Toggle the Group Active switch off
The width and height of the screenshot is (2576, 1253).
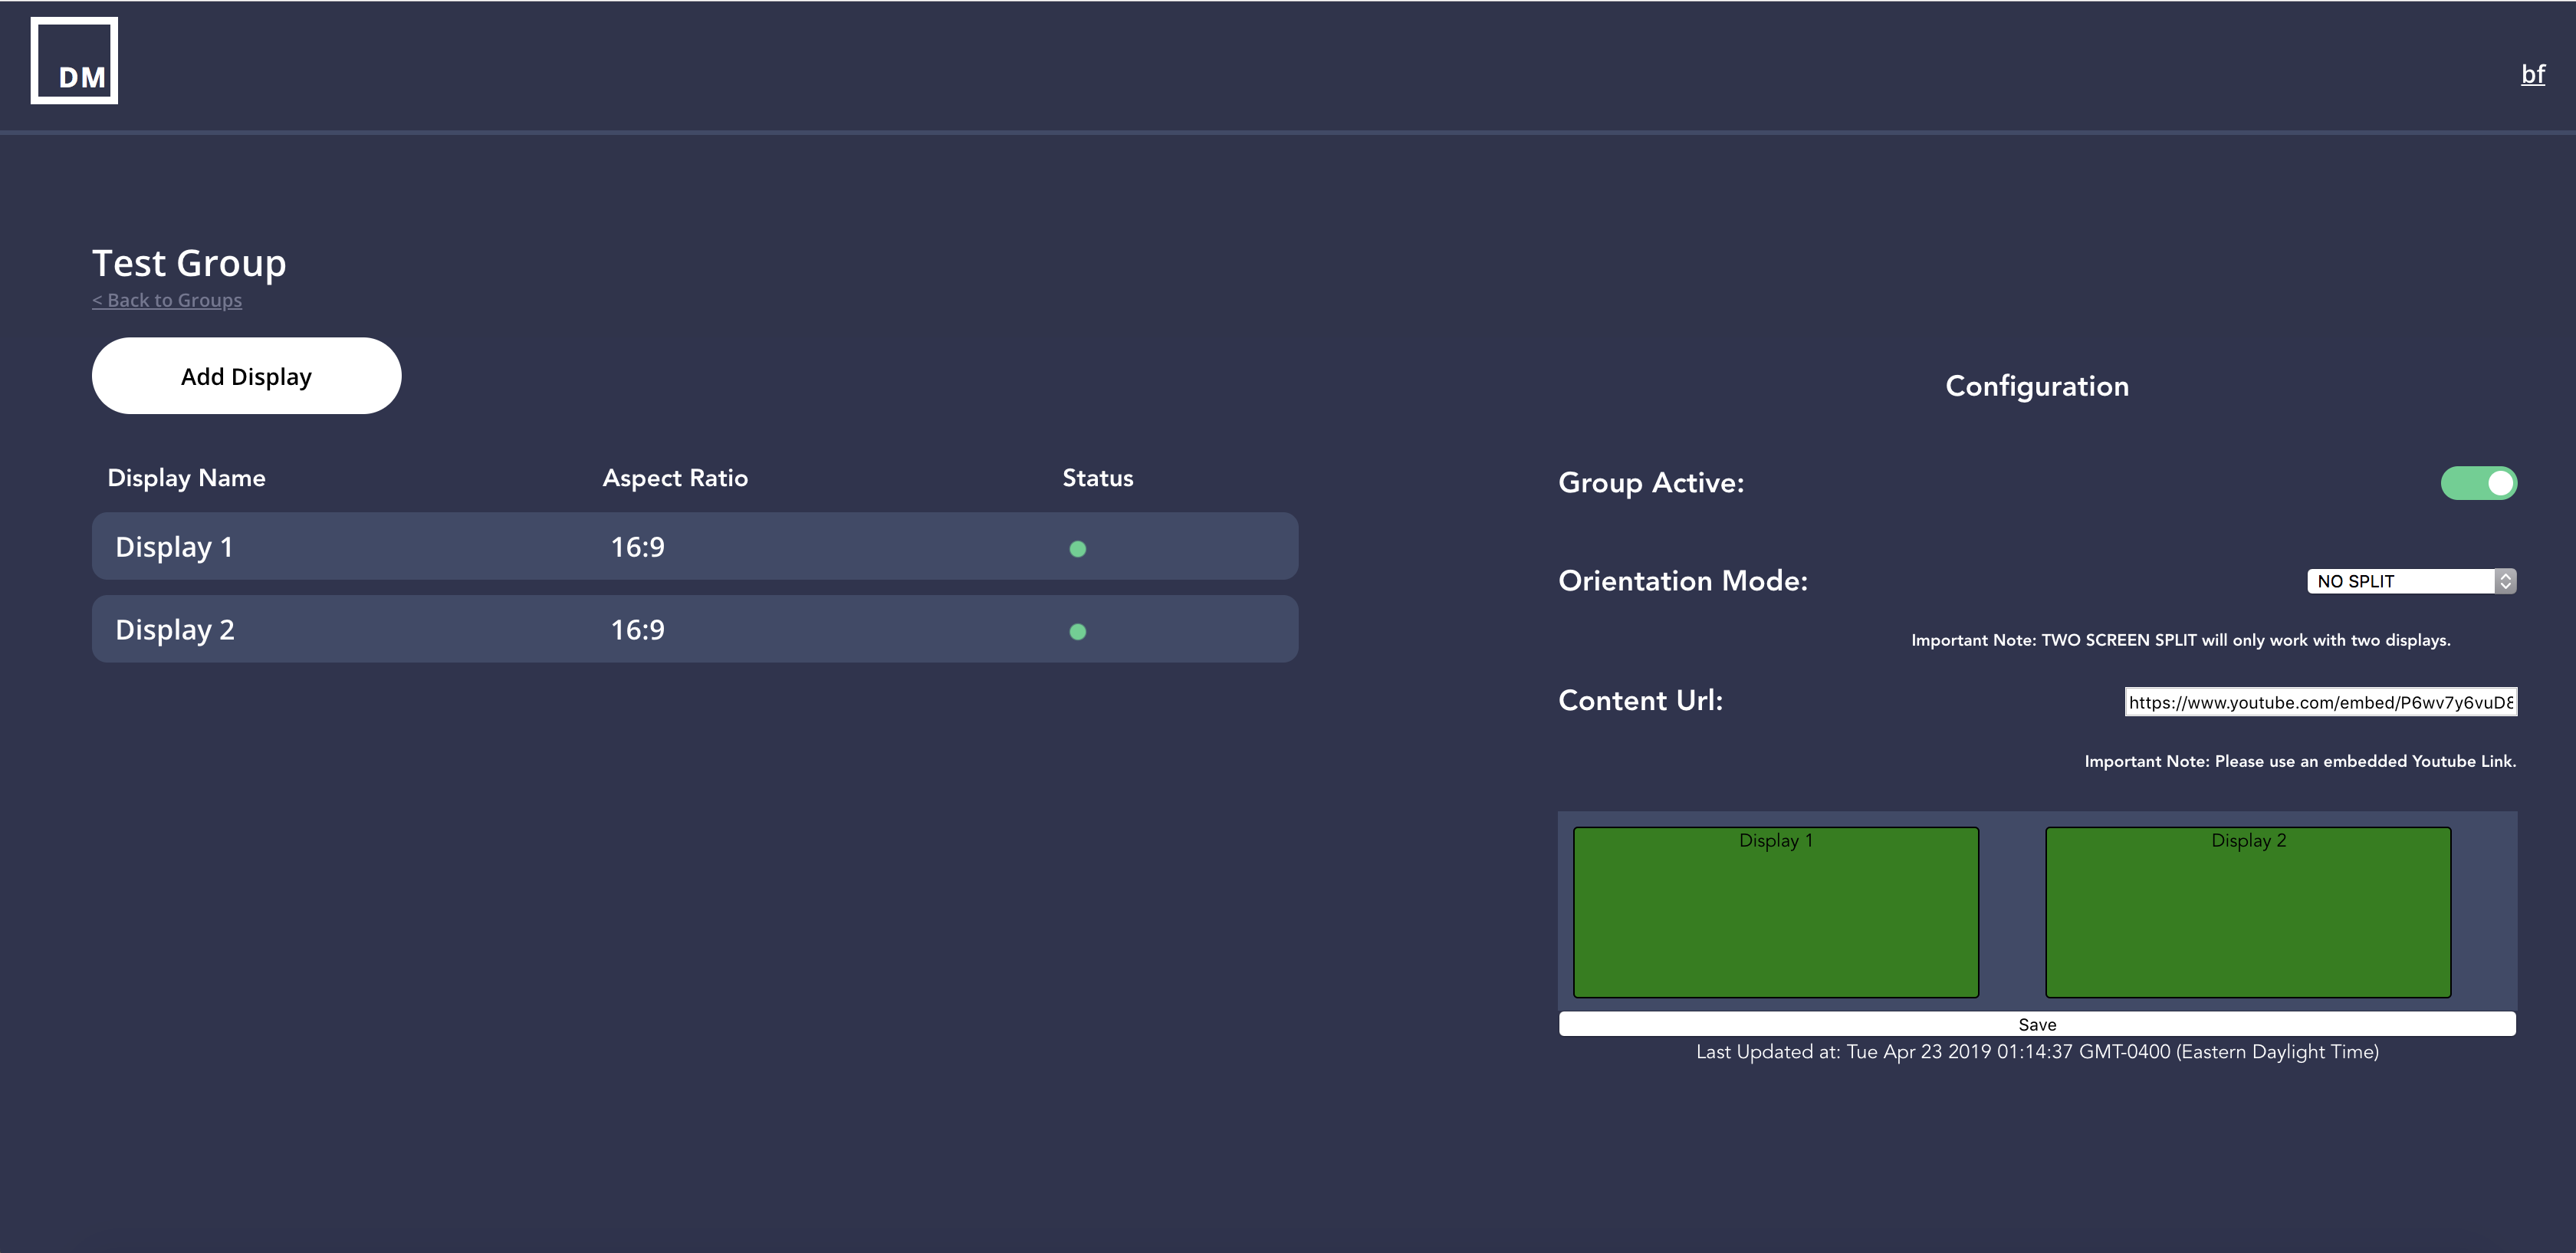click(2478, 483)
